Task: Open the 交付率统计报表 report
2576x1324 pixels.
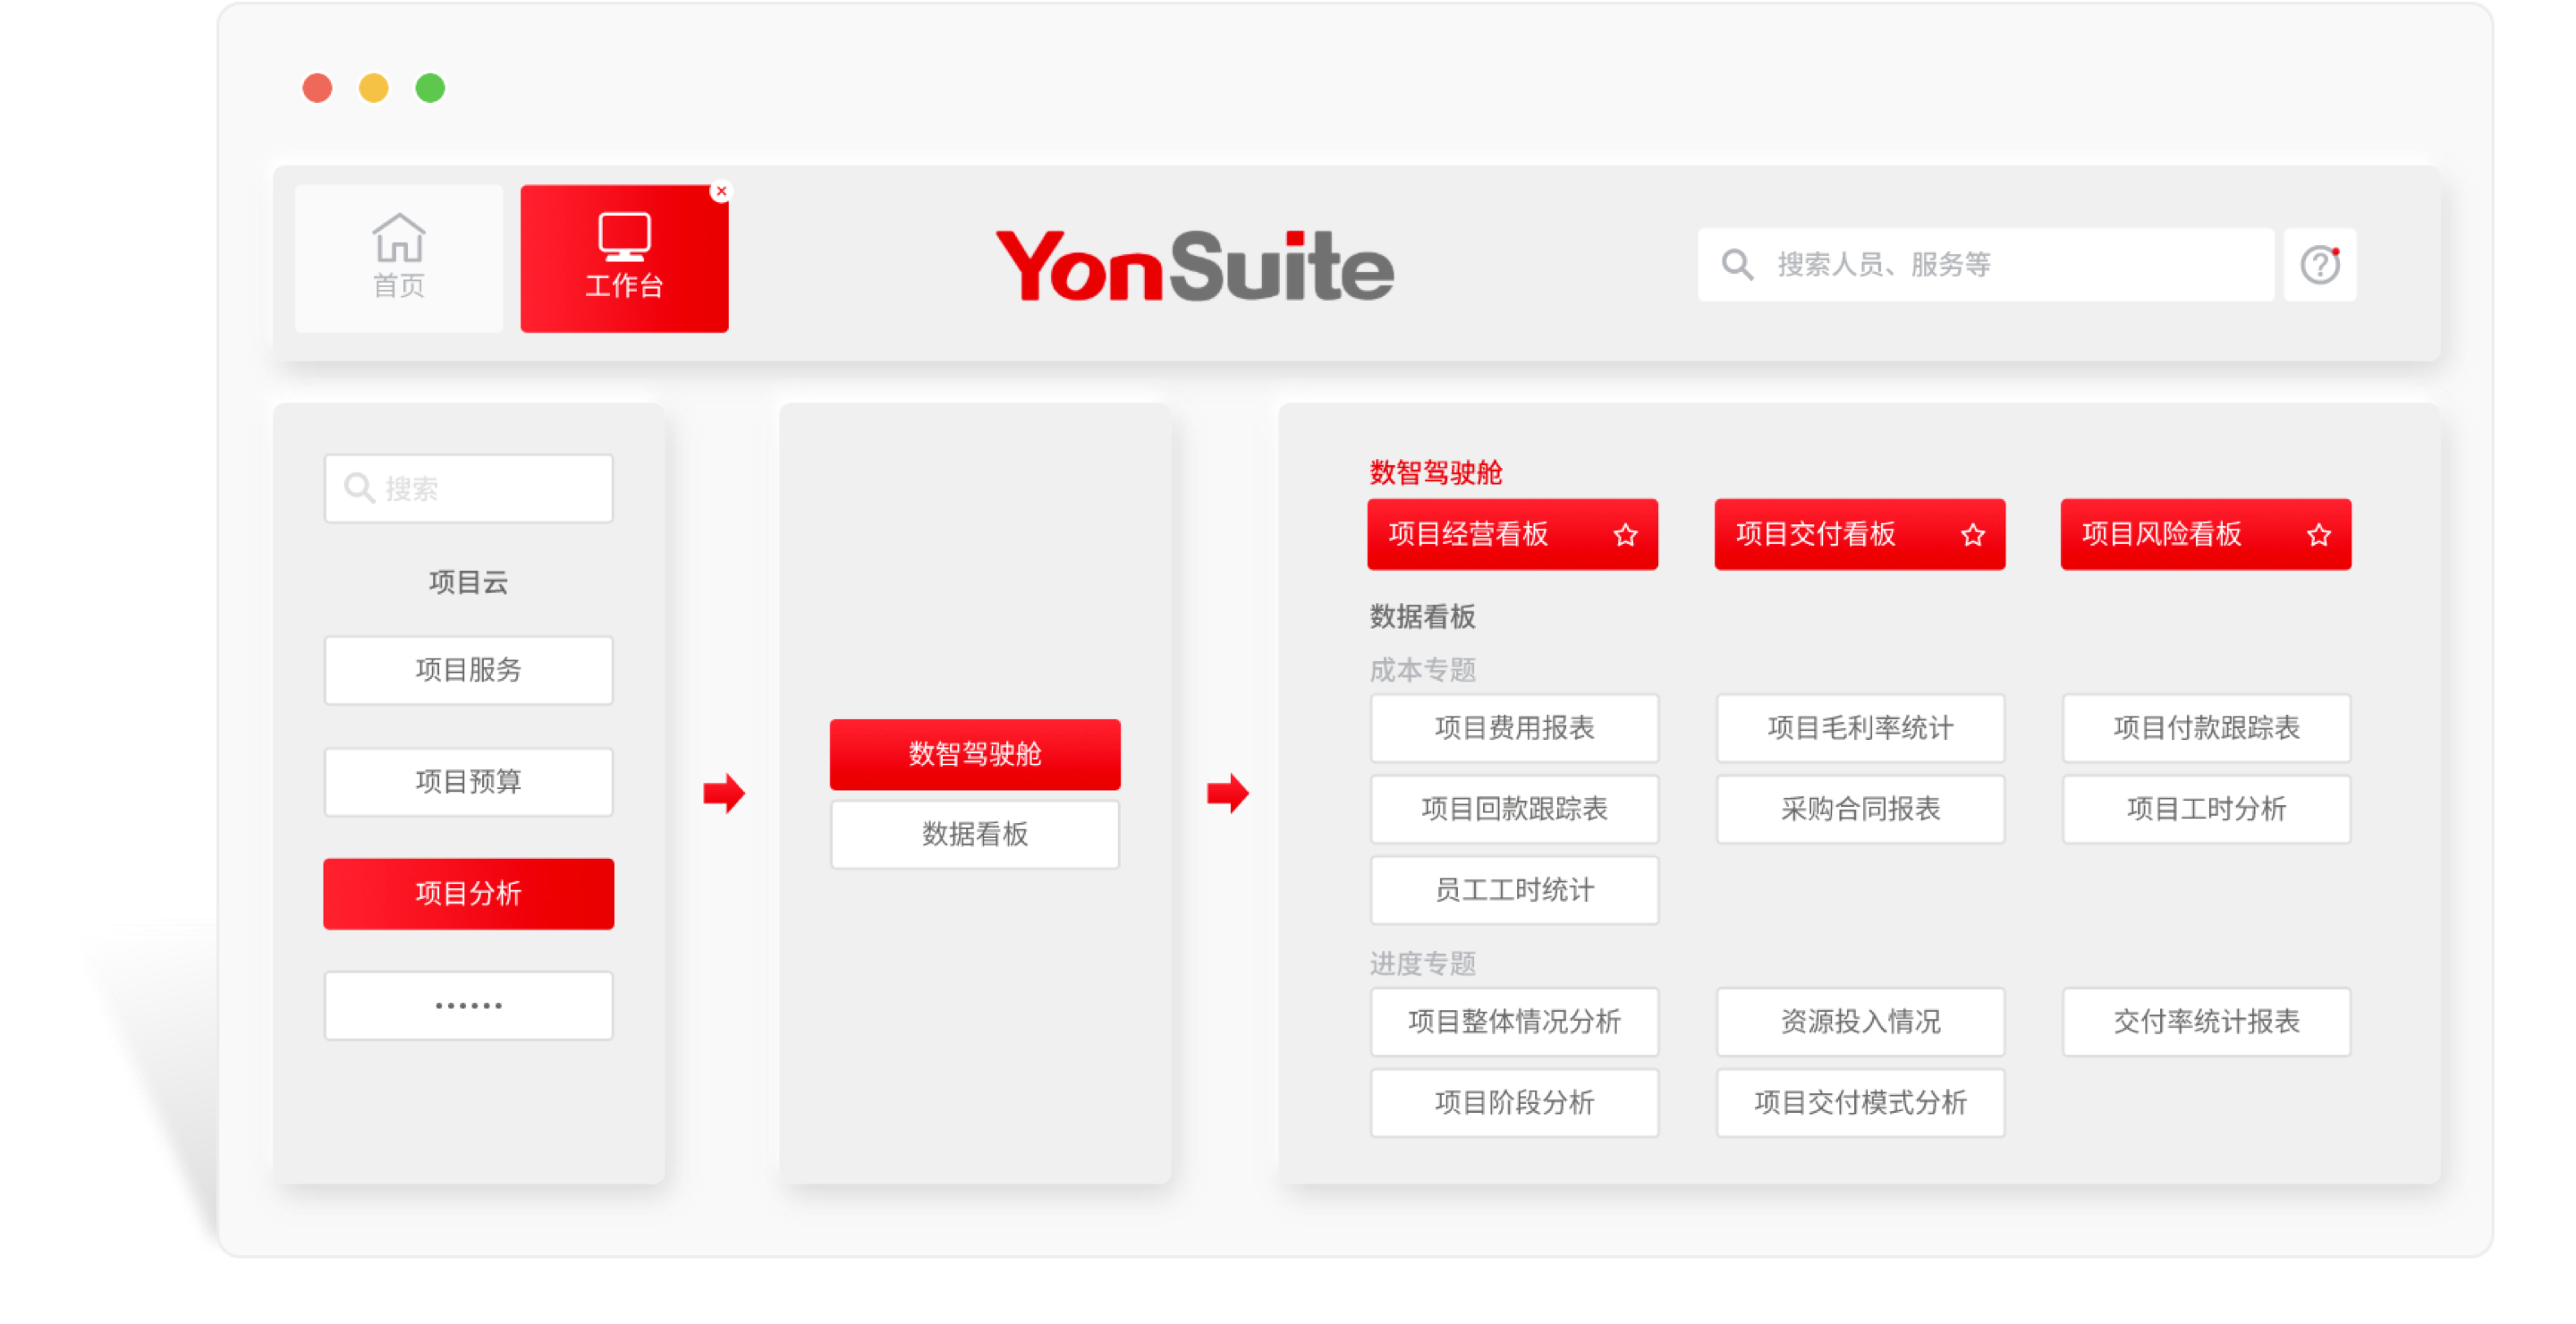Action: click(2206, 1022)
